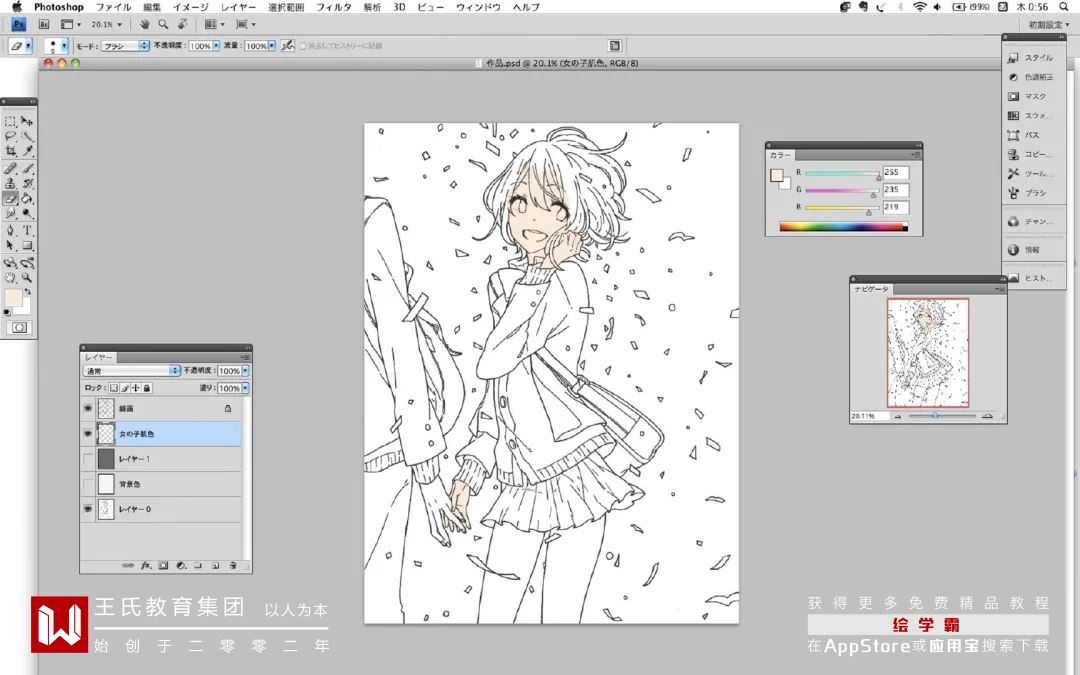Select the Healing Brush tool
This screenshot has width=1080, height=675.
(x=10, y=169)
